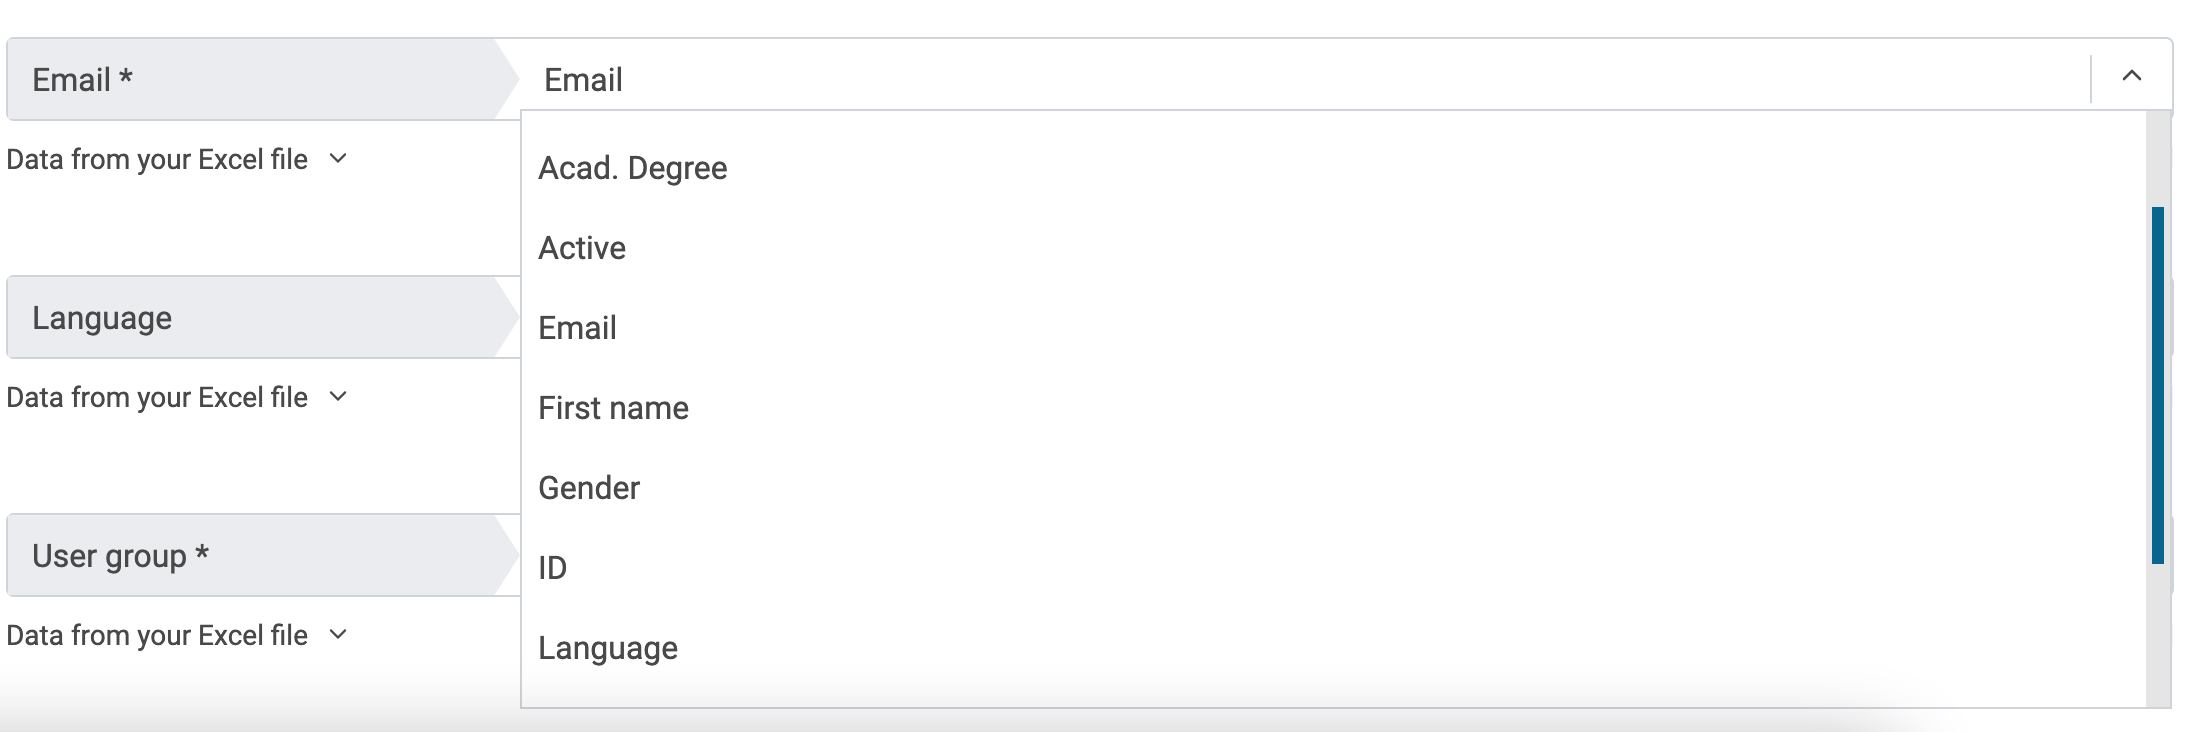Click the chevron under the Email field
Screen dimensions: 2210x732
click(x=338, y=159)
